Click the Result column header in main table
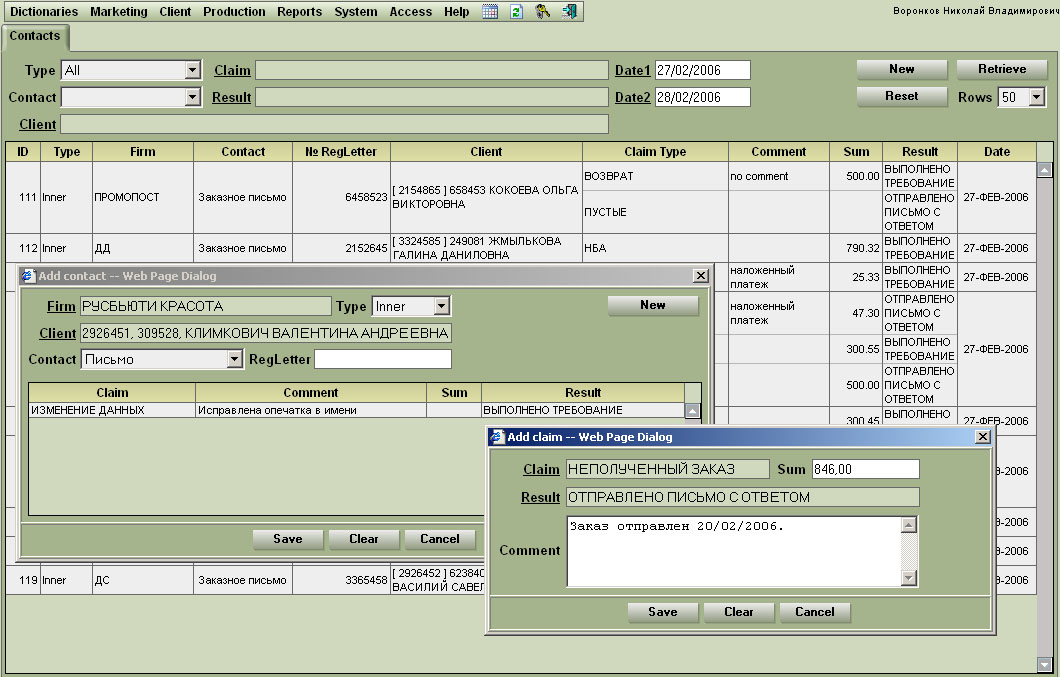The height and width of the screenshot is (677, 1060). [919, 152]
